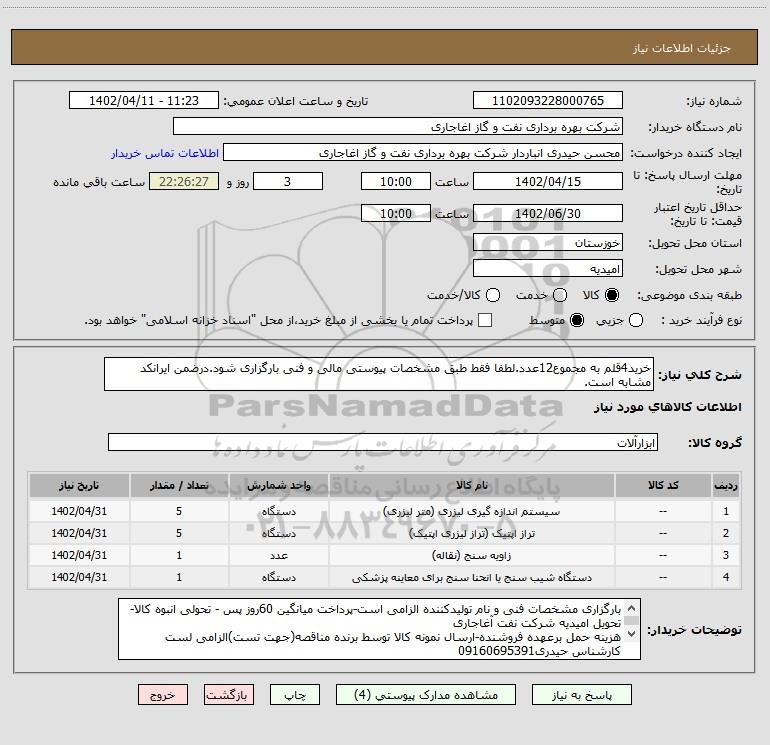Click the province field خوزستان

[548, 243]
